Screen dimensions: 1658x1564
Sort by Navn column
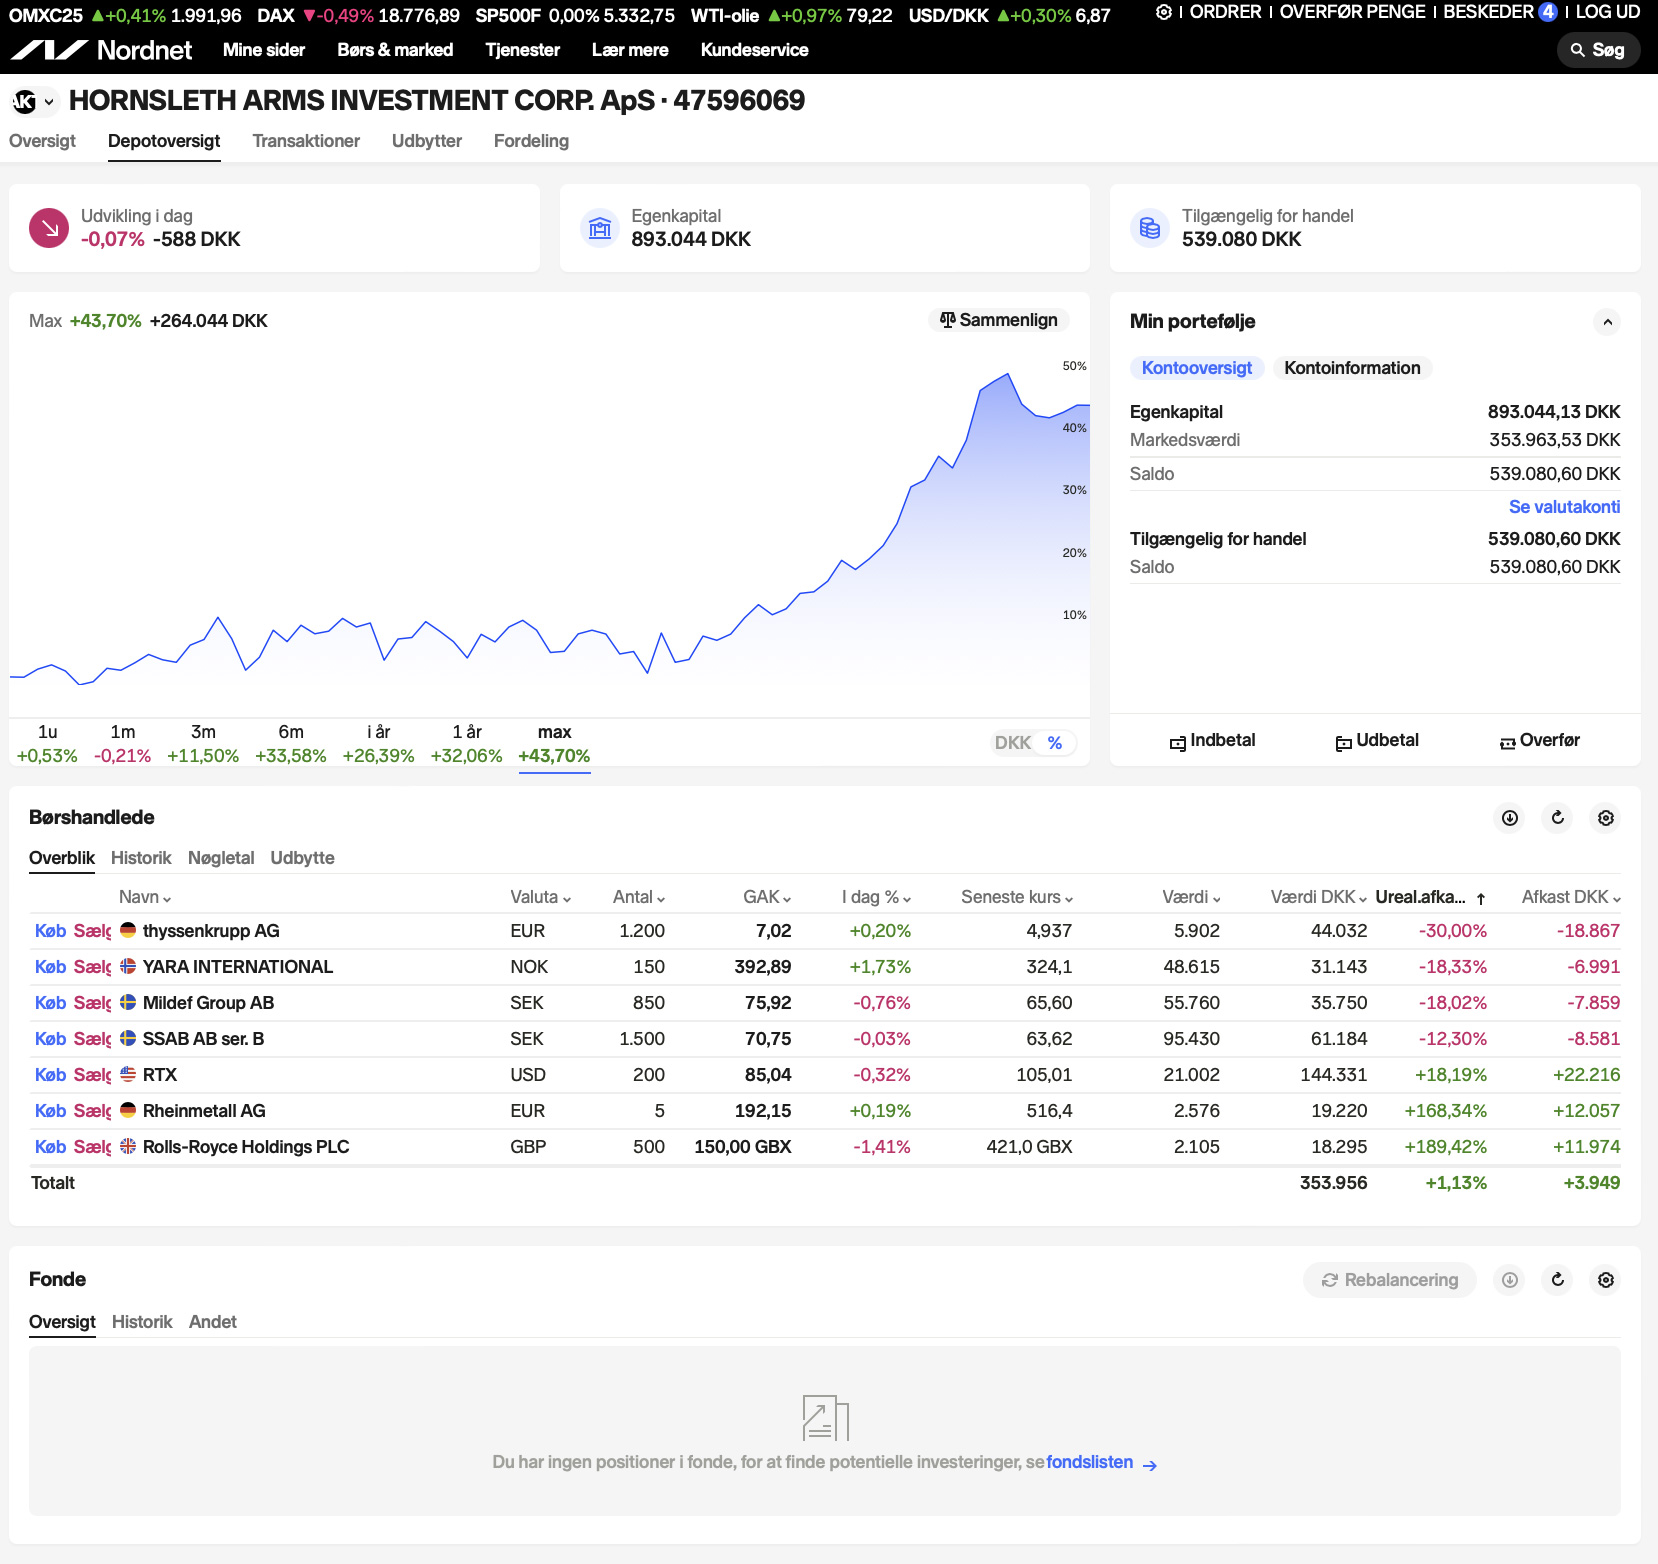click(x=145, y=897)
